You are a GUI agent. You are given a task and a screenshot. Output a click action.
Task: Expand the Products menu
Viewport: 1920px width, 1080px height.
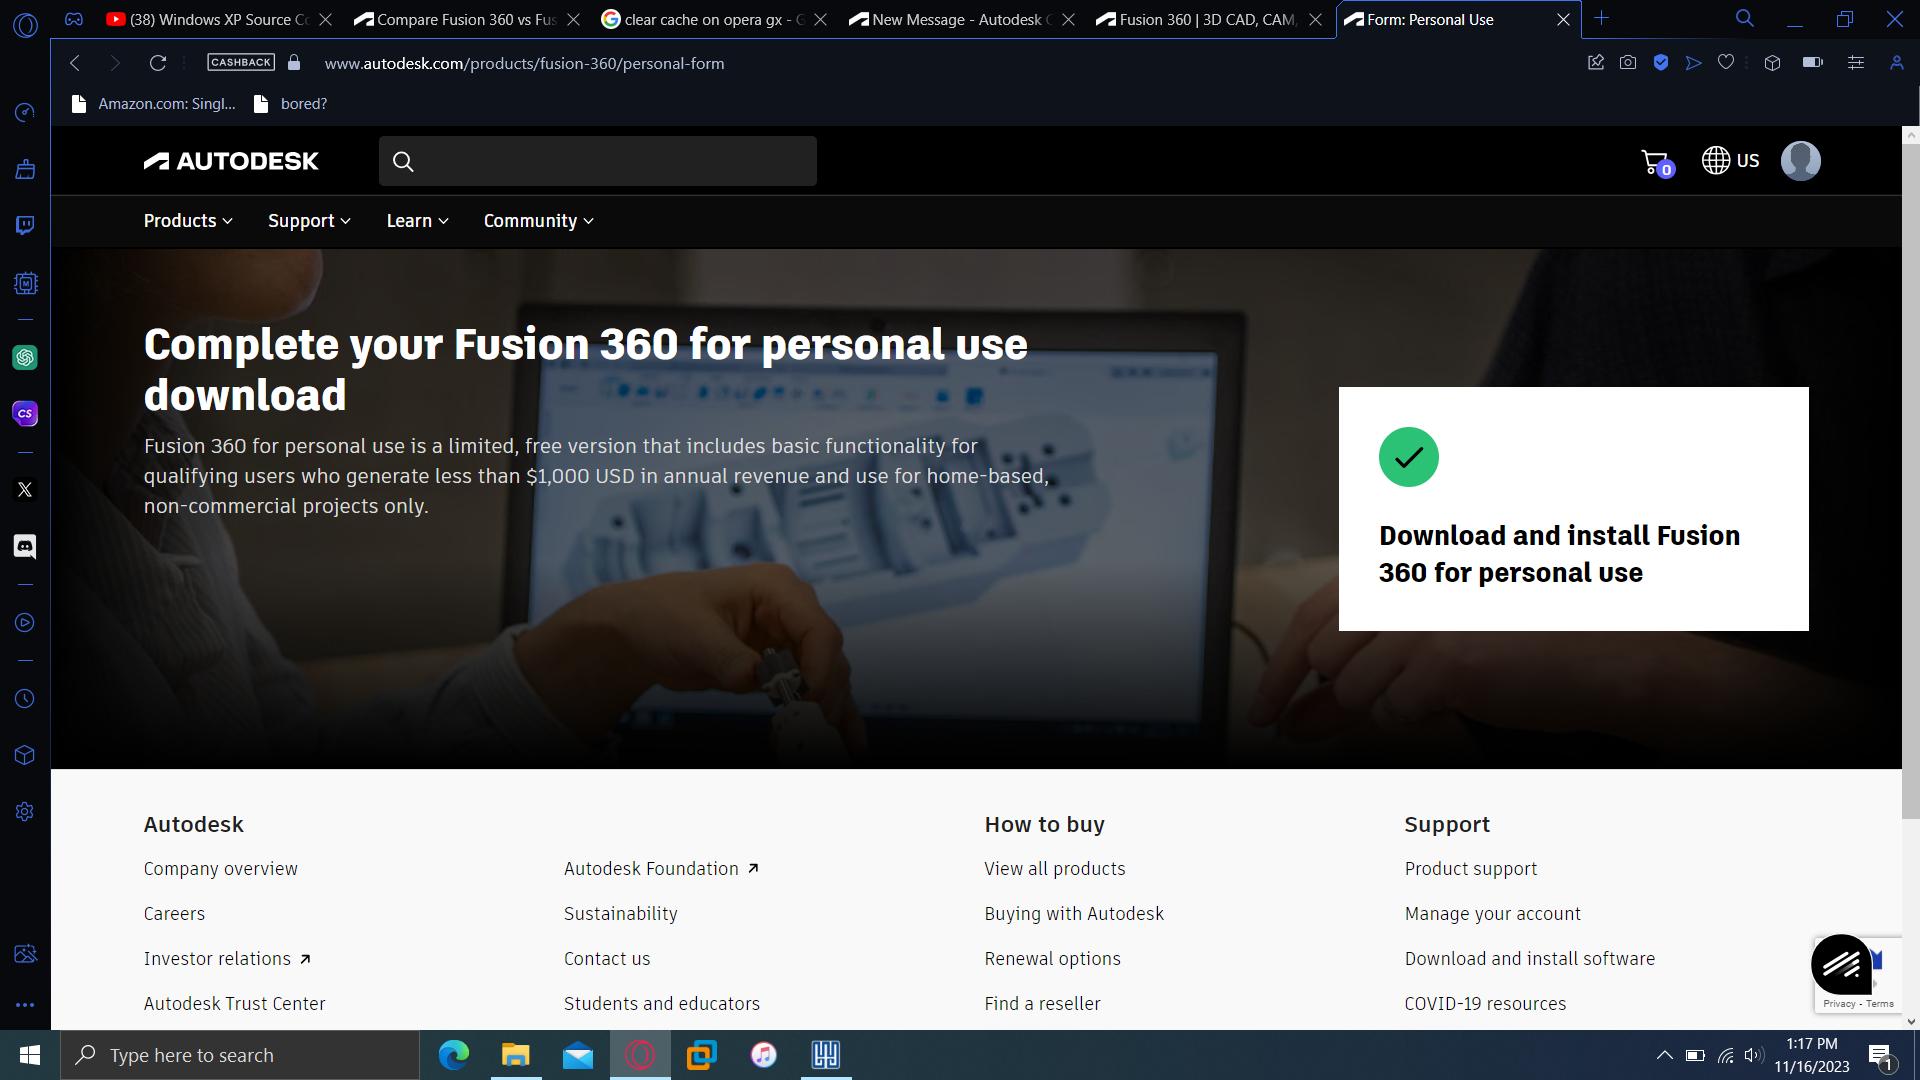click(188, 221)
